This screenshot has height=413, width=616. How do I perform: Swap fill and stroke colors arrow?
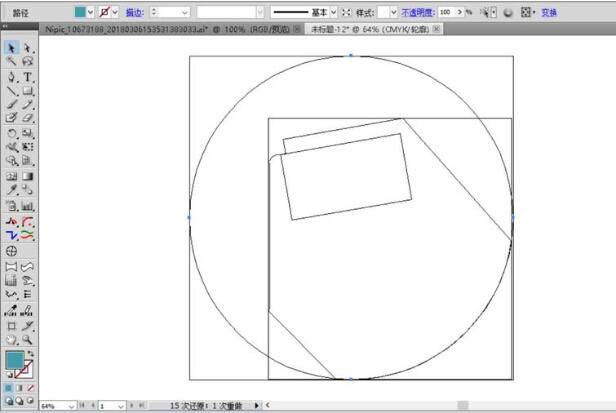pos(30,354)
